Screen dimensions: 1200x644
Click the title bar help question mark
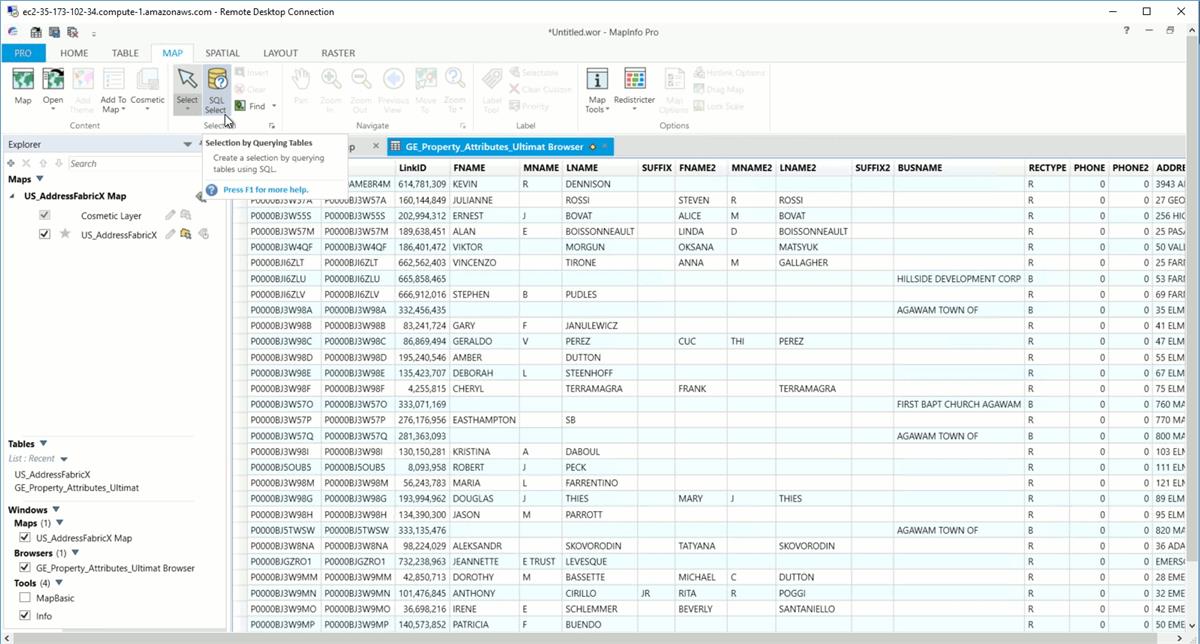[x=1127, y=31]
